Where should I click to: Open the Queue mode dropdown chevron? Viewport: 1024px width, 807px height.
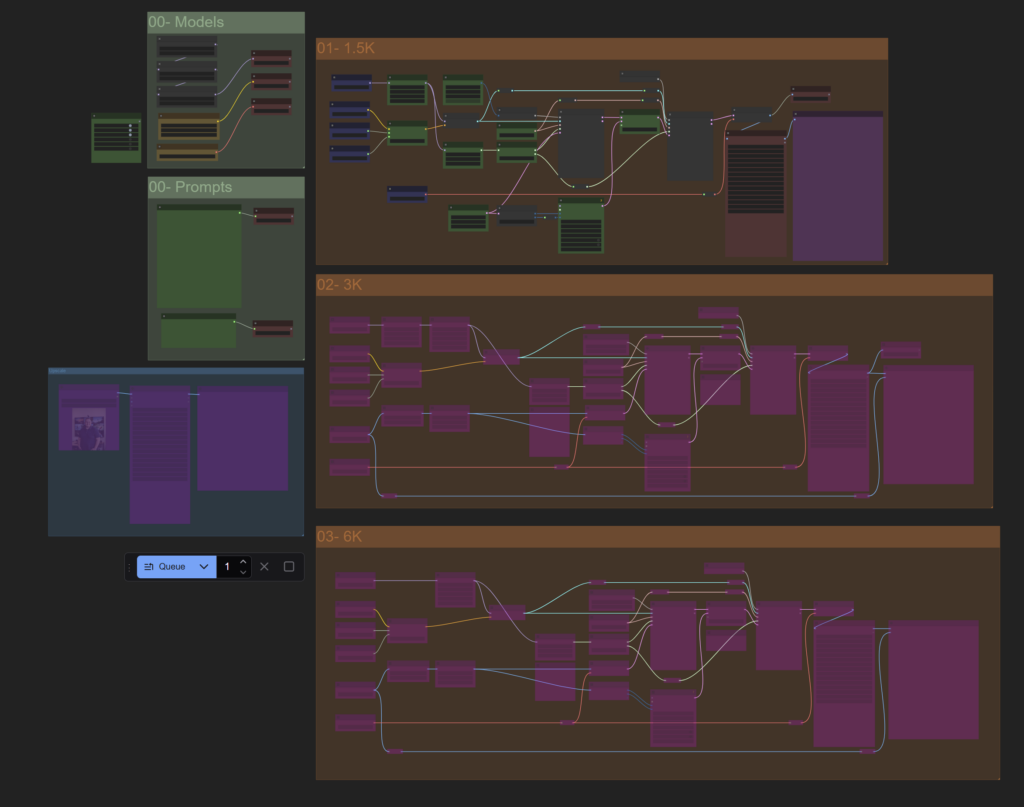204,567
